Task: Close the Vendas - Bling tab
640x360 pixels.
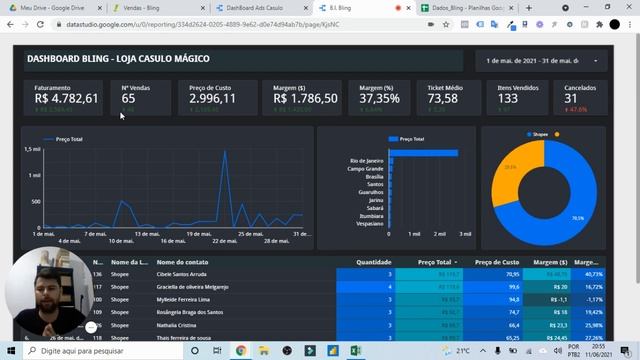Action: coord(203,8)
